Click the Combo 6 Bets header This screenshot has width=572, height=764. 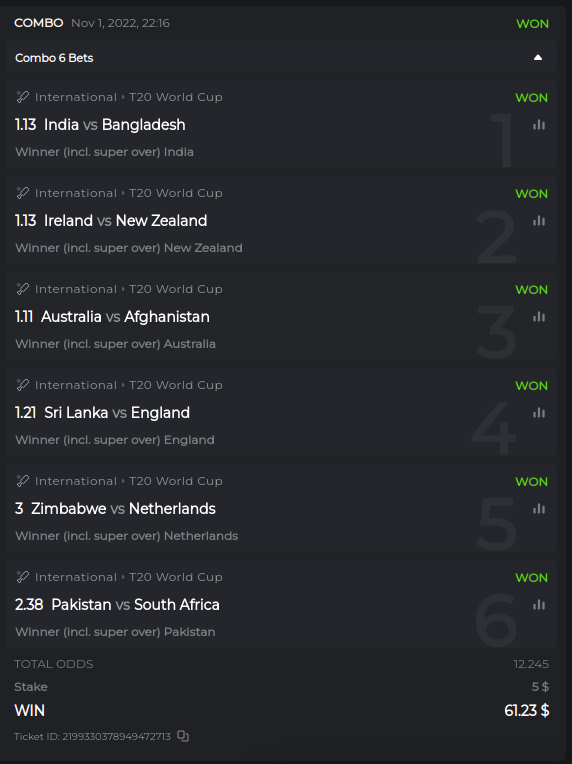281,57
